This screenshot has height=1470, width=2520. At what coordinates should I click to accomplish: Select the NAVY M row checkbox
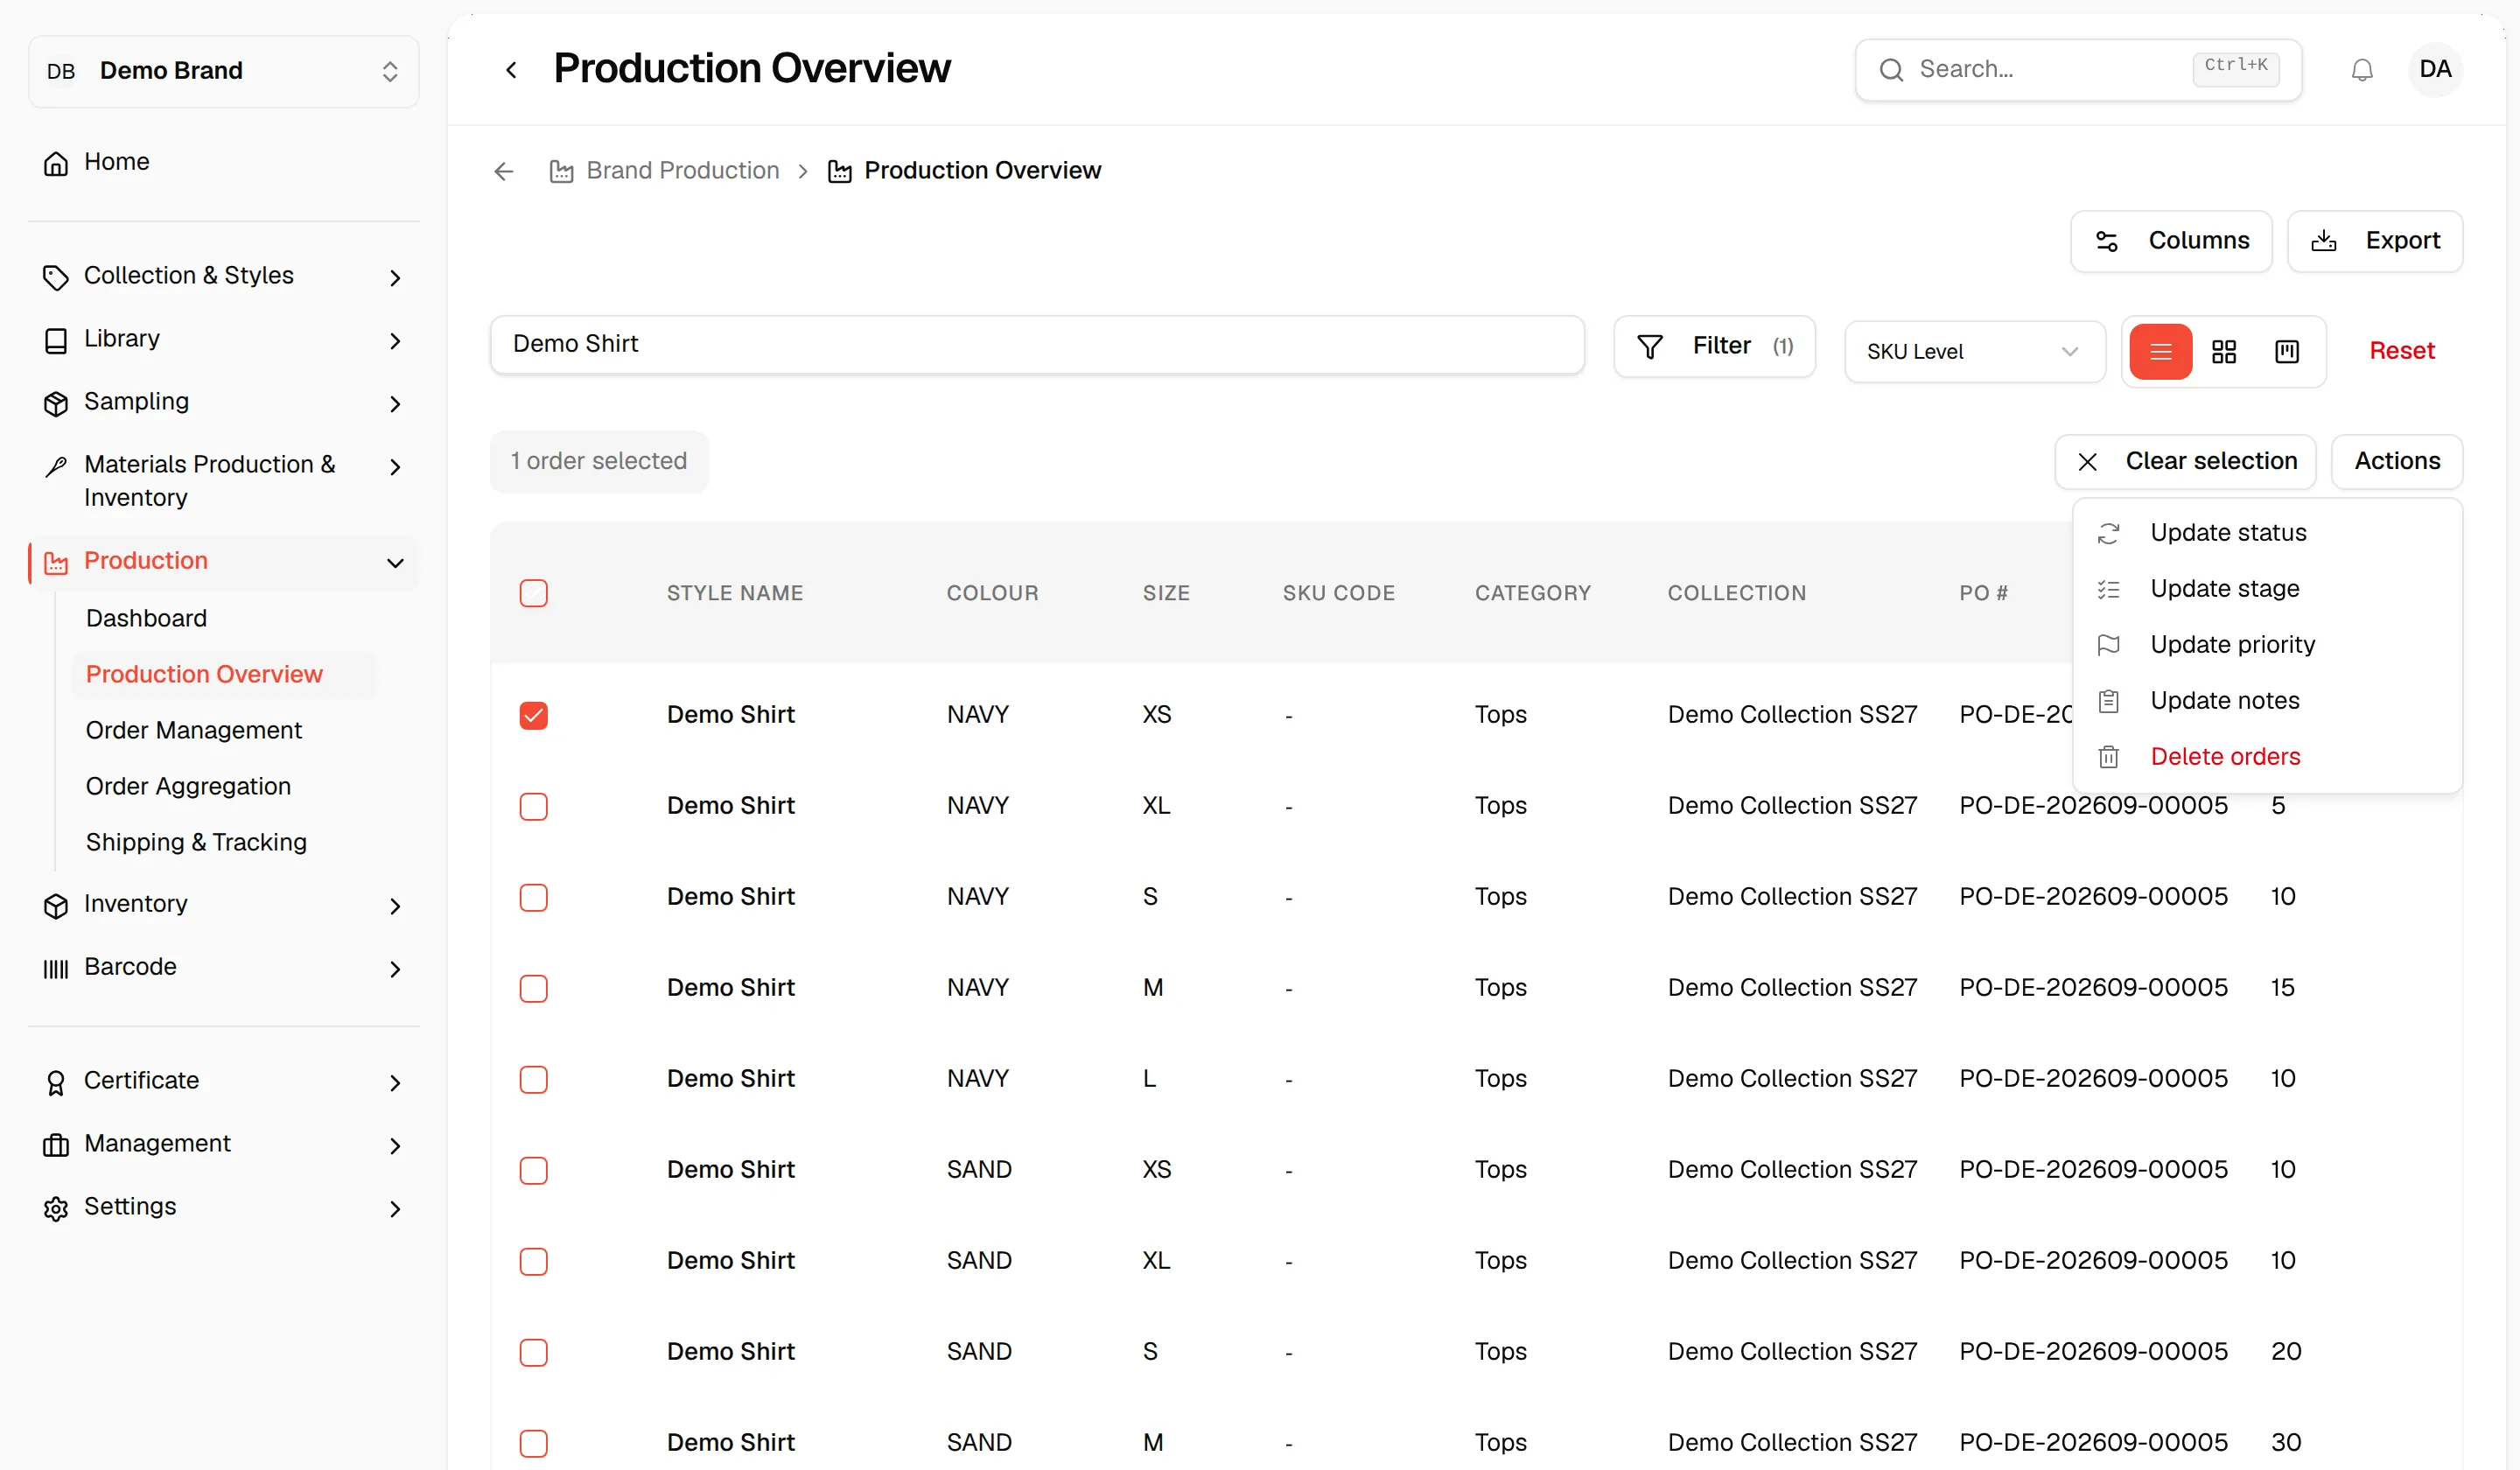[533, 988]
